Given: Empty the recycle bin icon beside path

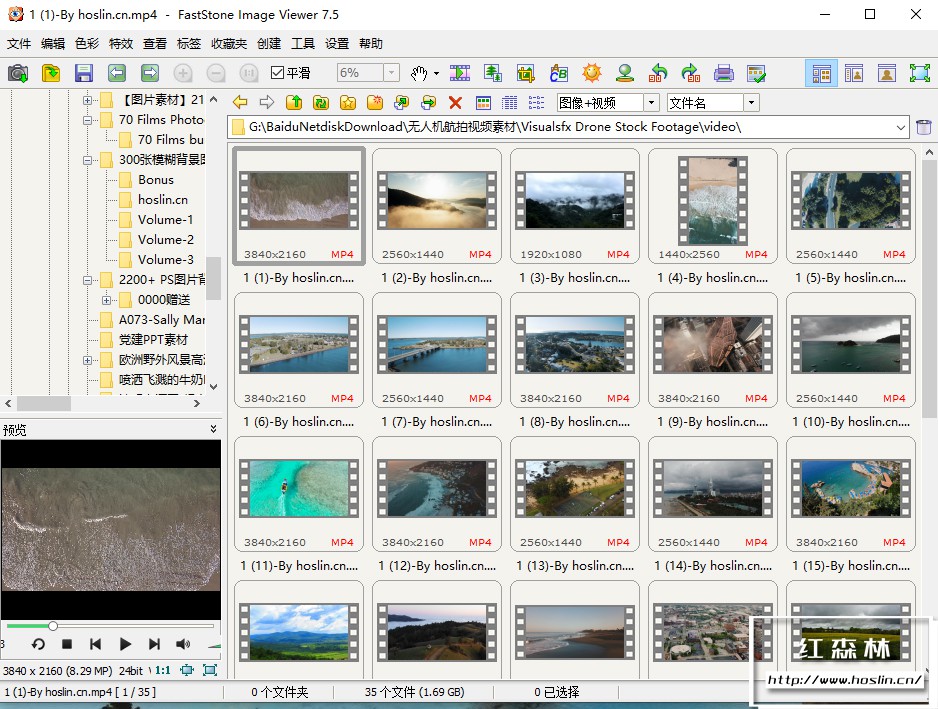Looking at the screenshot, I should click(x=923, y=127).
